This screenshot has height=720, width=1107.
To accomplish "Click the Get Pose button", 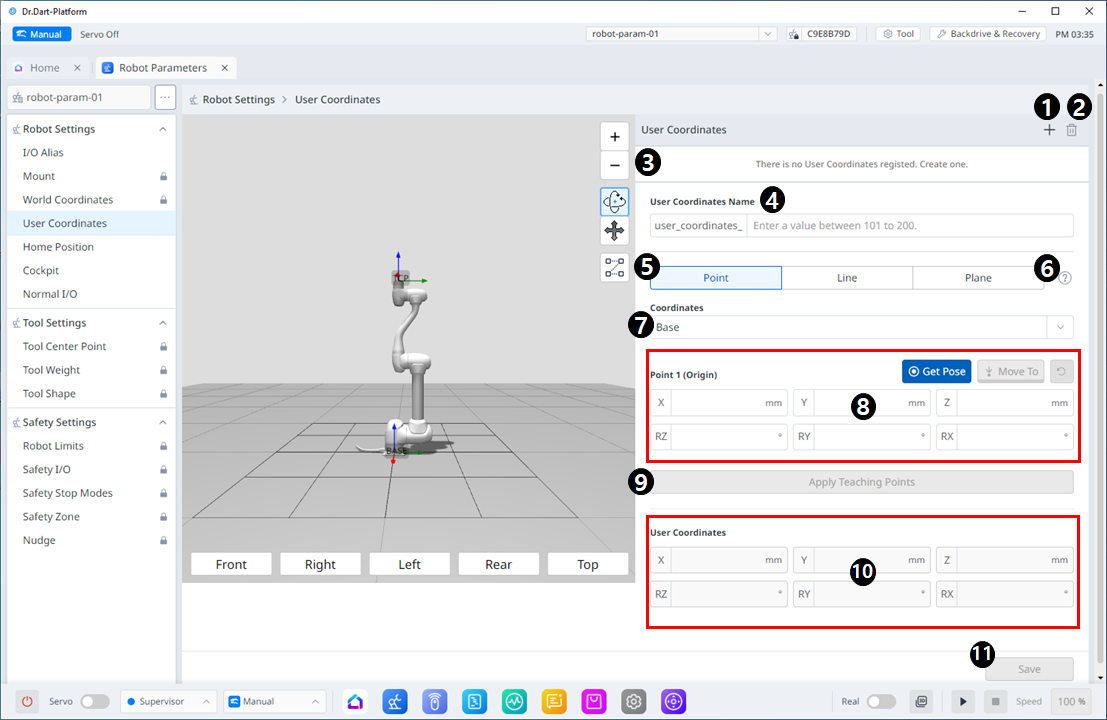I will [935, 372].
